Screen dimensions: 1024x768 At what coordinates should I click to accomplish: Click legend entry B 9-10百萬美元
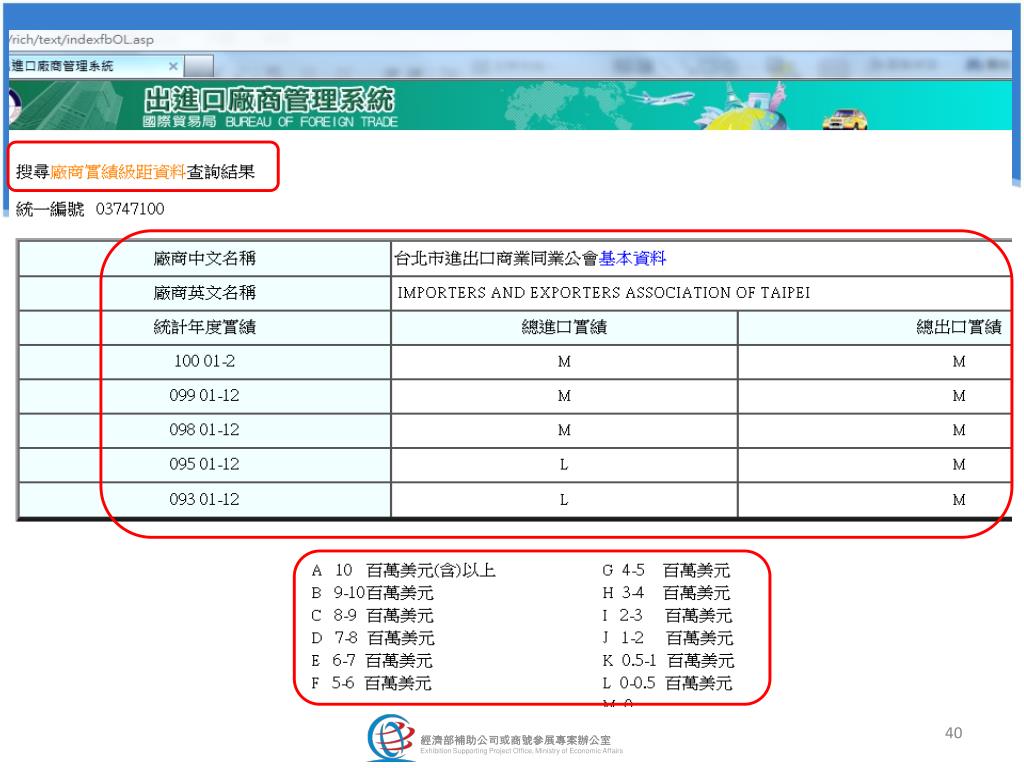tap(372, 593)
